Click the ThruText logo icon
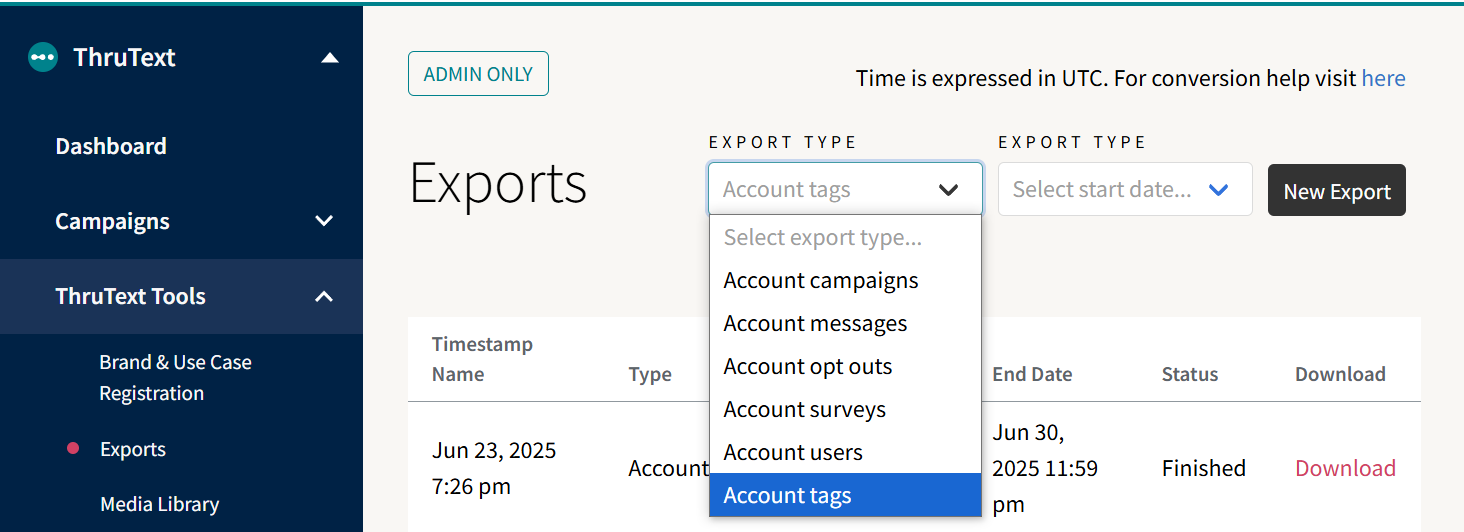This screenshot has width=1464, height=532. [x=43, y=57]
